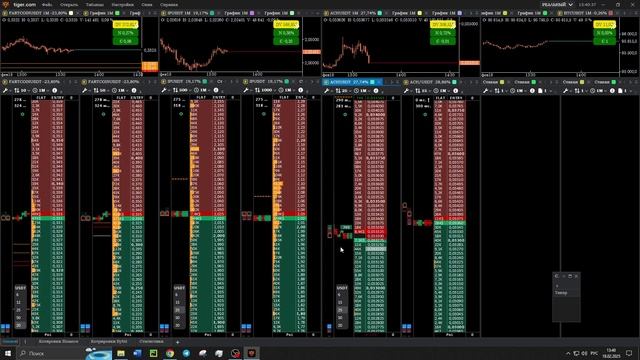Open 1M timeframe dropdown in IPUSDT 500 panel
640x360 pixels.
pyautogui.click(x=202, y=91)
